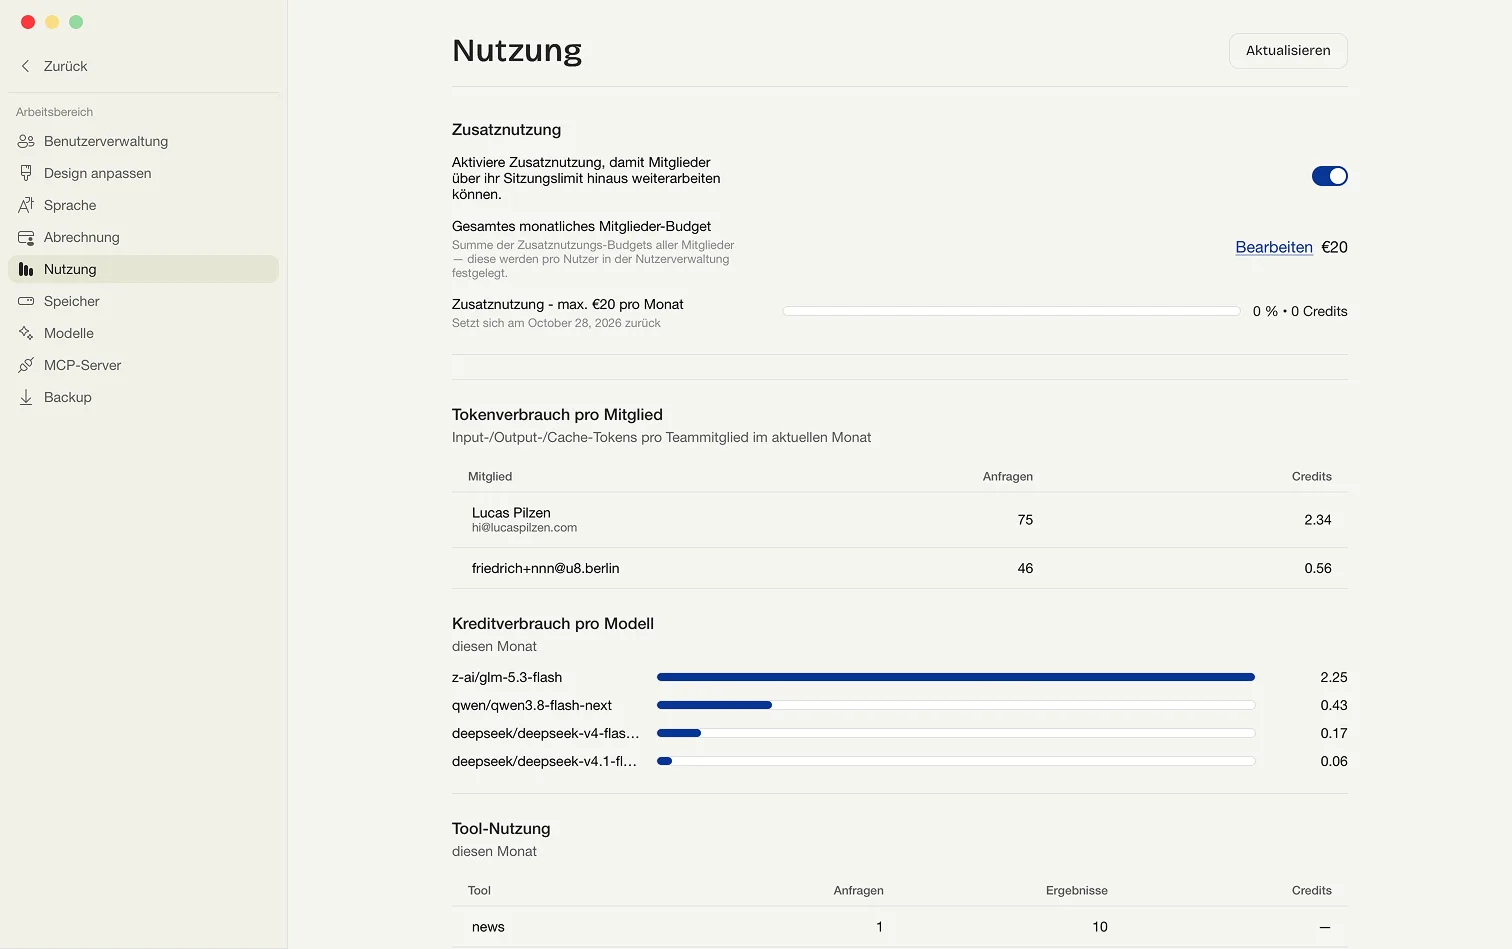Click the Bearbeiten budget link
The height and width of the screenshot is (949, 1512).
pos(1274,247)
